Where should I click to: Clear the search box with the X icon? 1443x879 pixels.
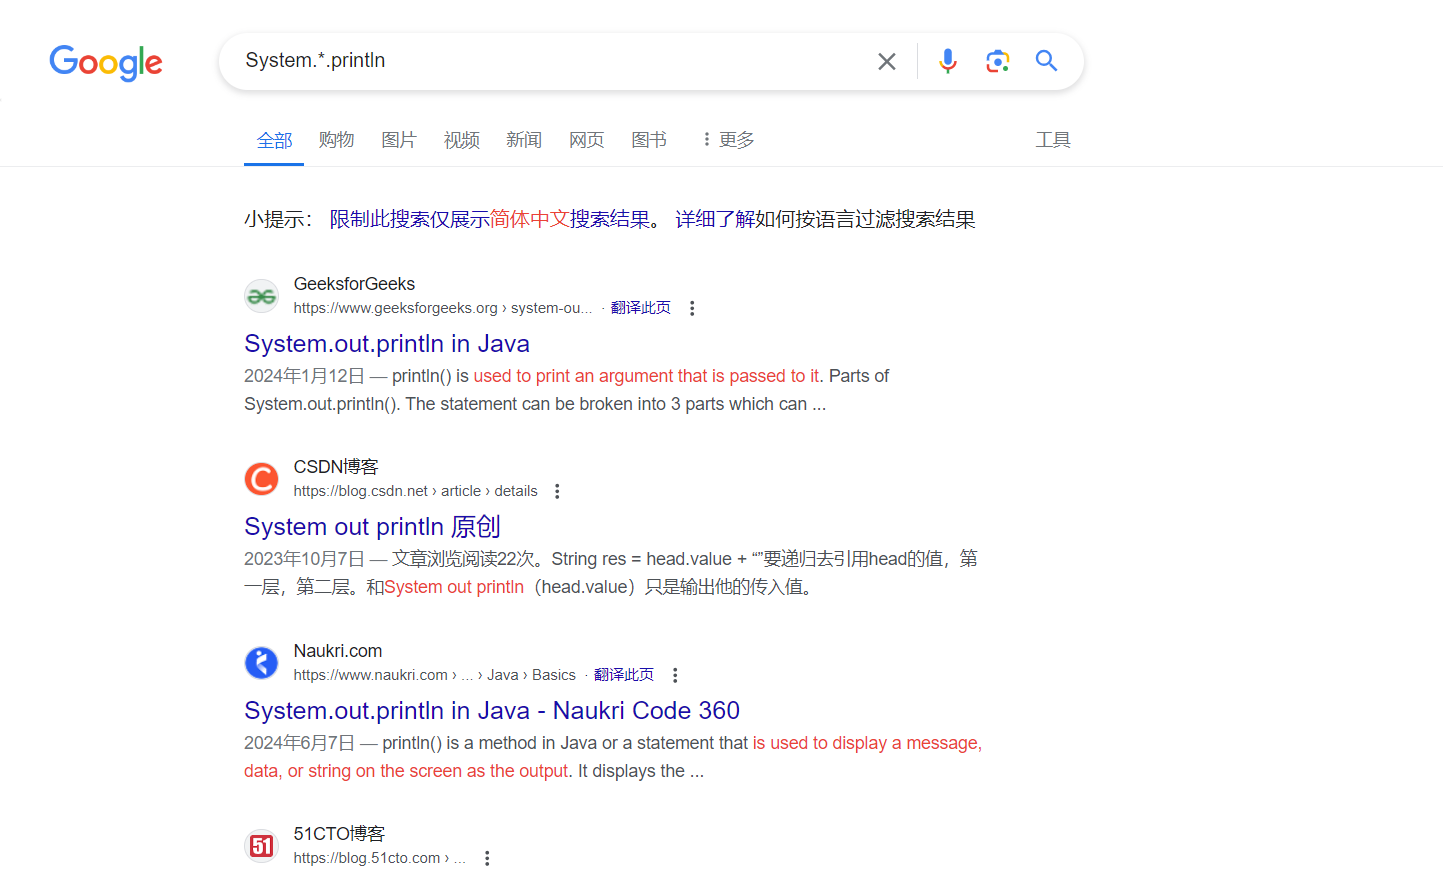coord(887,62)
